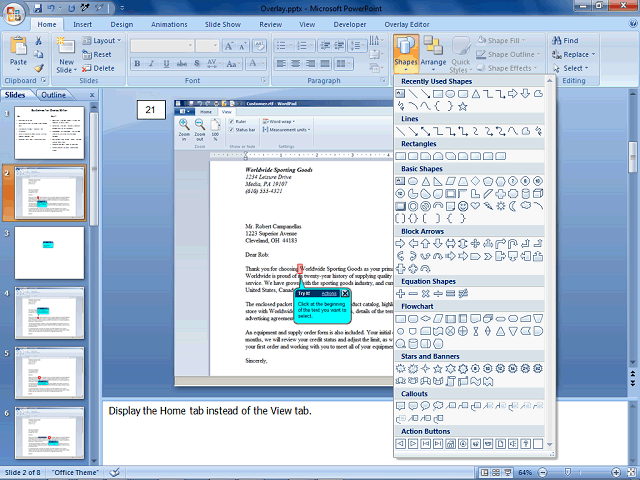Screen dimensions: 640x480
Task: Open Customize Quick Access Toolbar dropdown
Action: [122, 8]
